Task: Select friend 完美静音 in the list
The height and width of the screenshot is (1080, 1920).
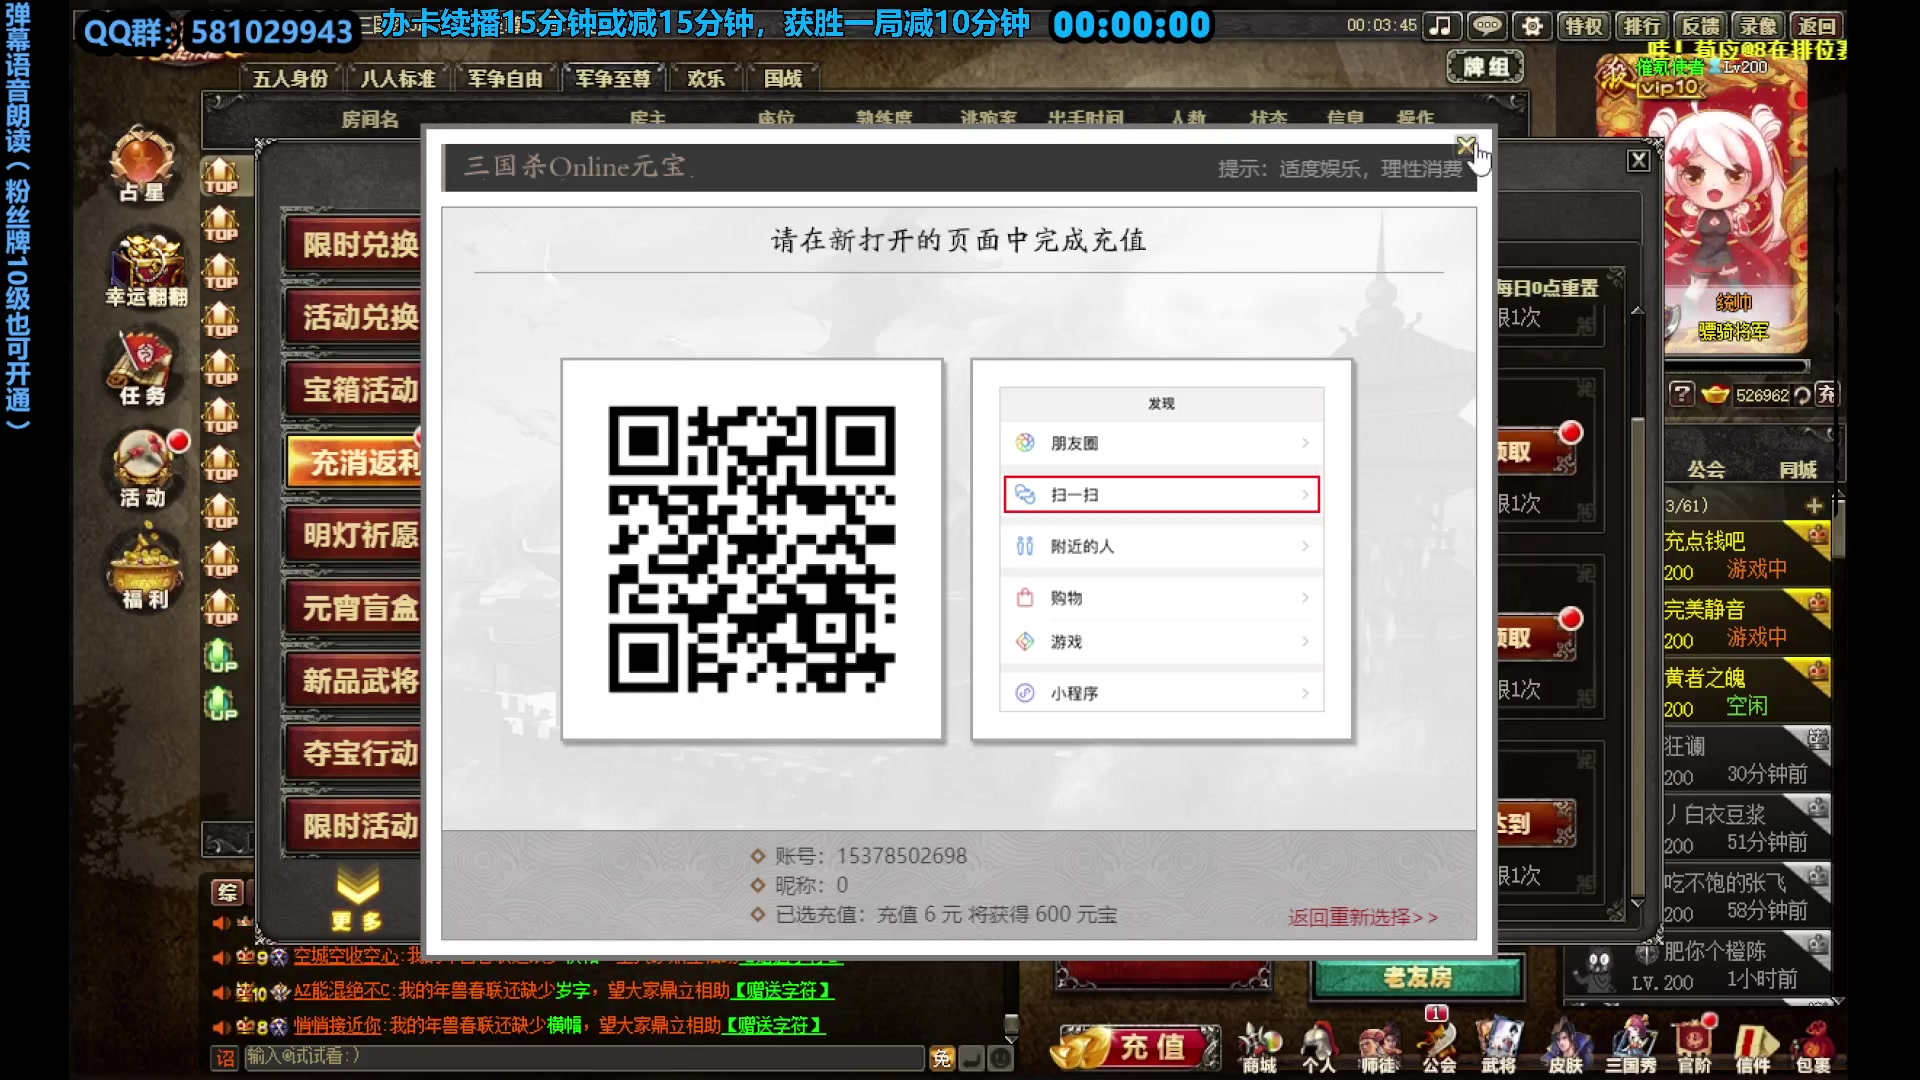Action: 1746,623
